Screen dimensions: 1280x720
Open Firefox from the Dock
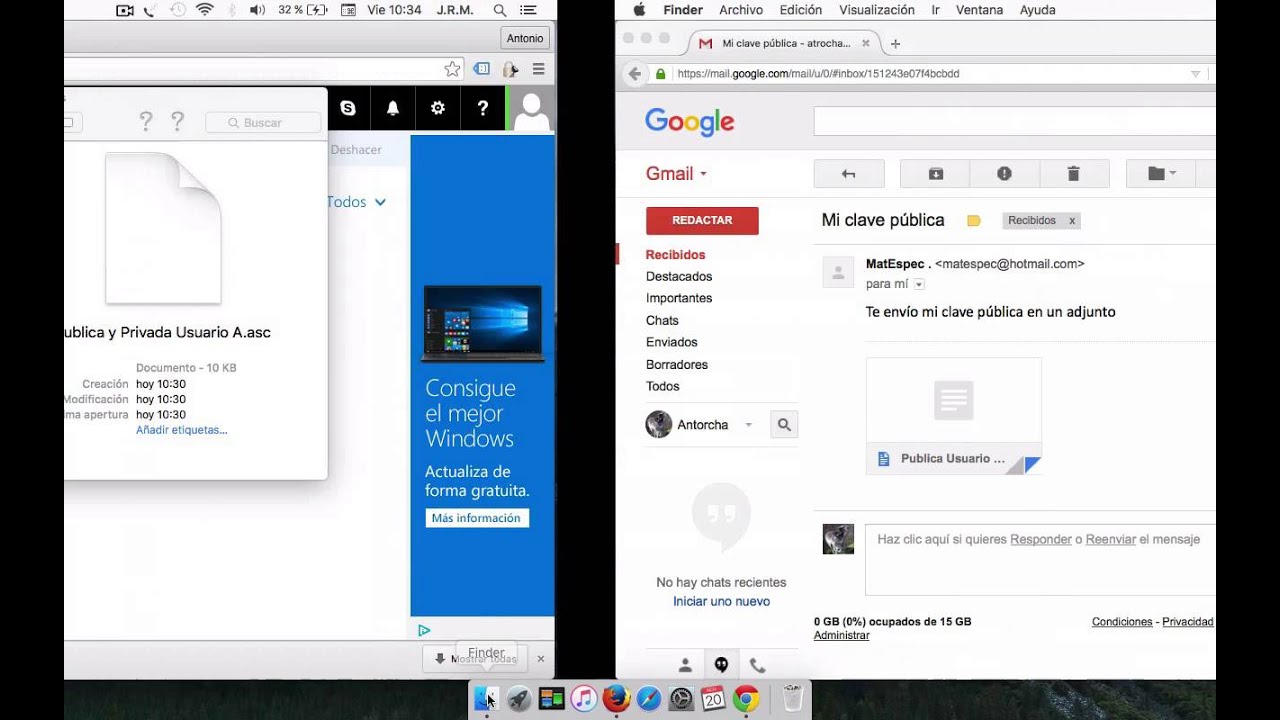coord(616,699)
